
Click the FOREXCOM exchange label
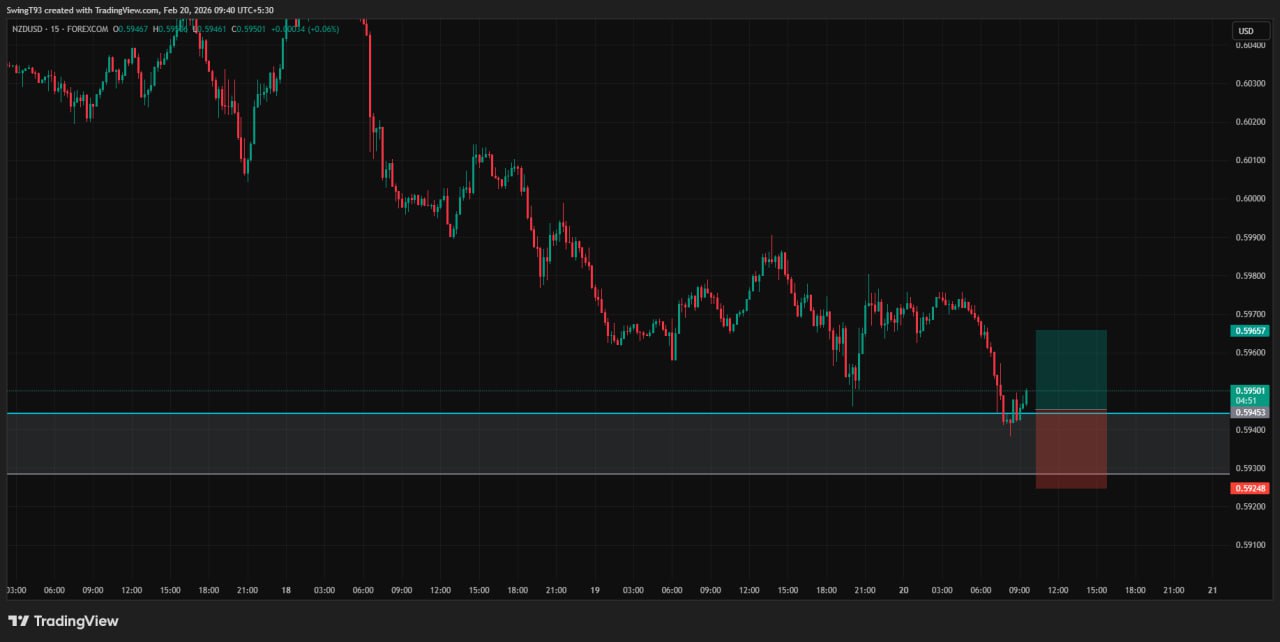92,29
